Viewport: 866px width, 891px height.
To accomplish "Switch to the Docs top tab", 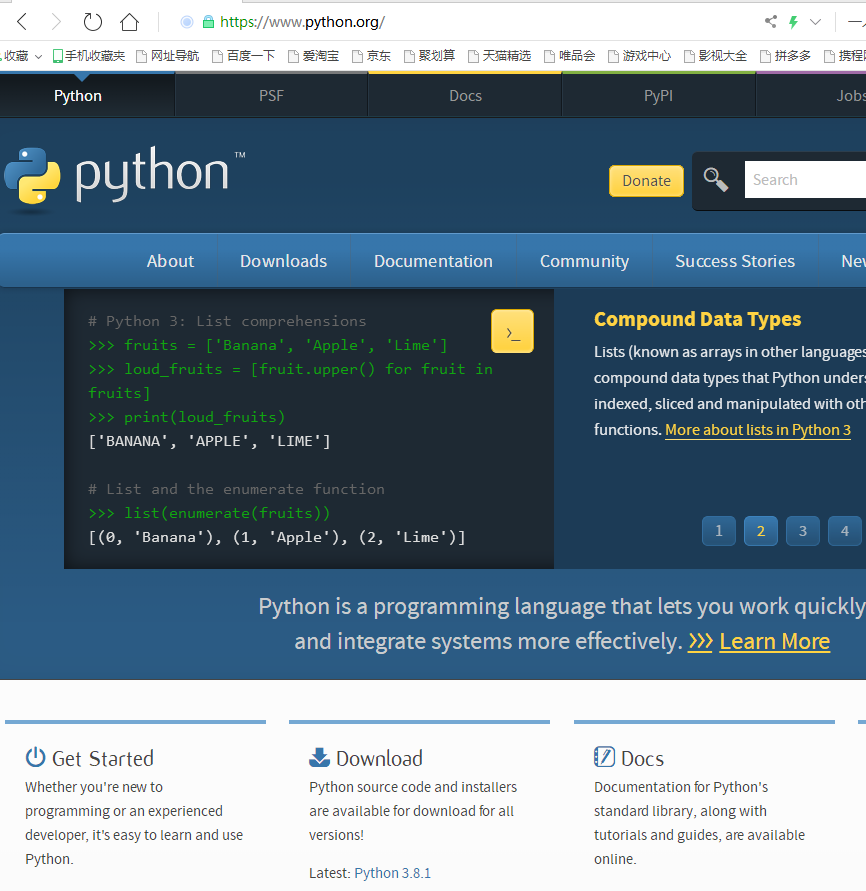I will click(465, 95).
